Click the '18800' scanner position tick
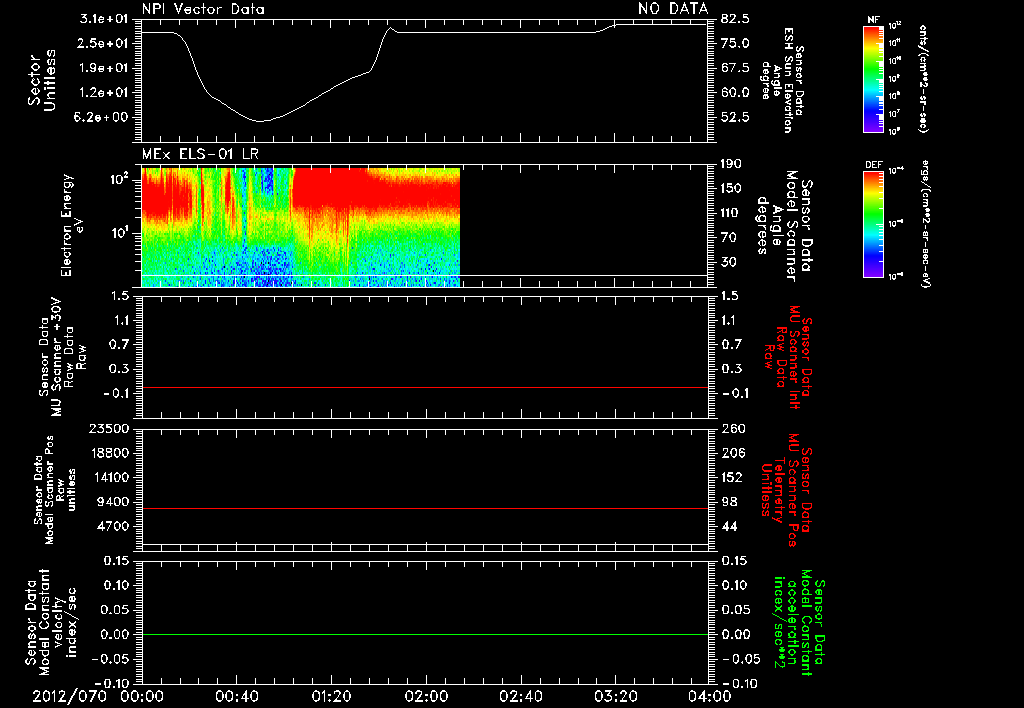 [x=108, y=453]
